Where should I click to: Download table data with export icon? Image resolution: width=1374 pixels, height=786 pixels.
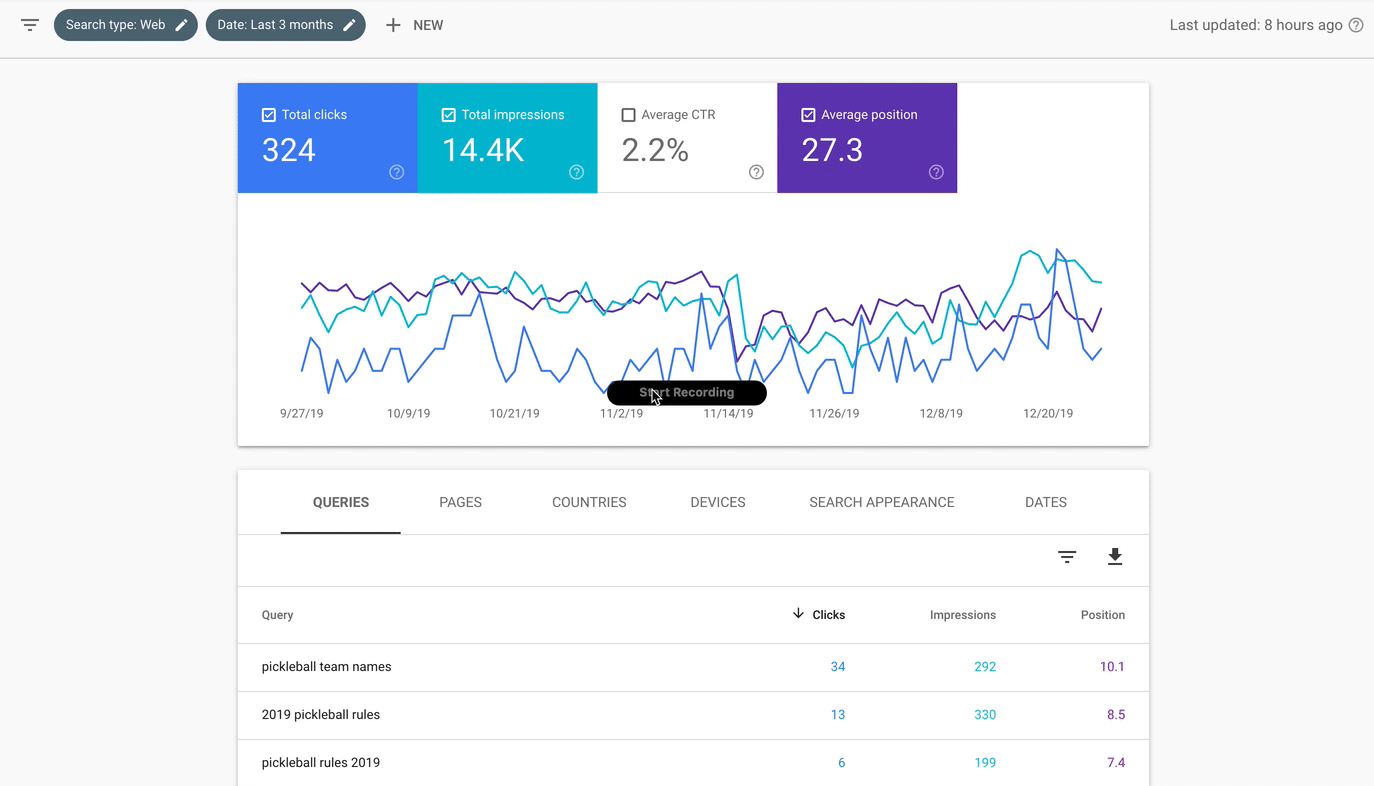[1115, 557]
